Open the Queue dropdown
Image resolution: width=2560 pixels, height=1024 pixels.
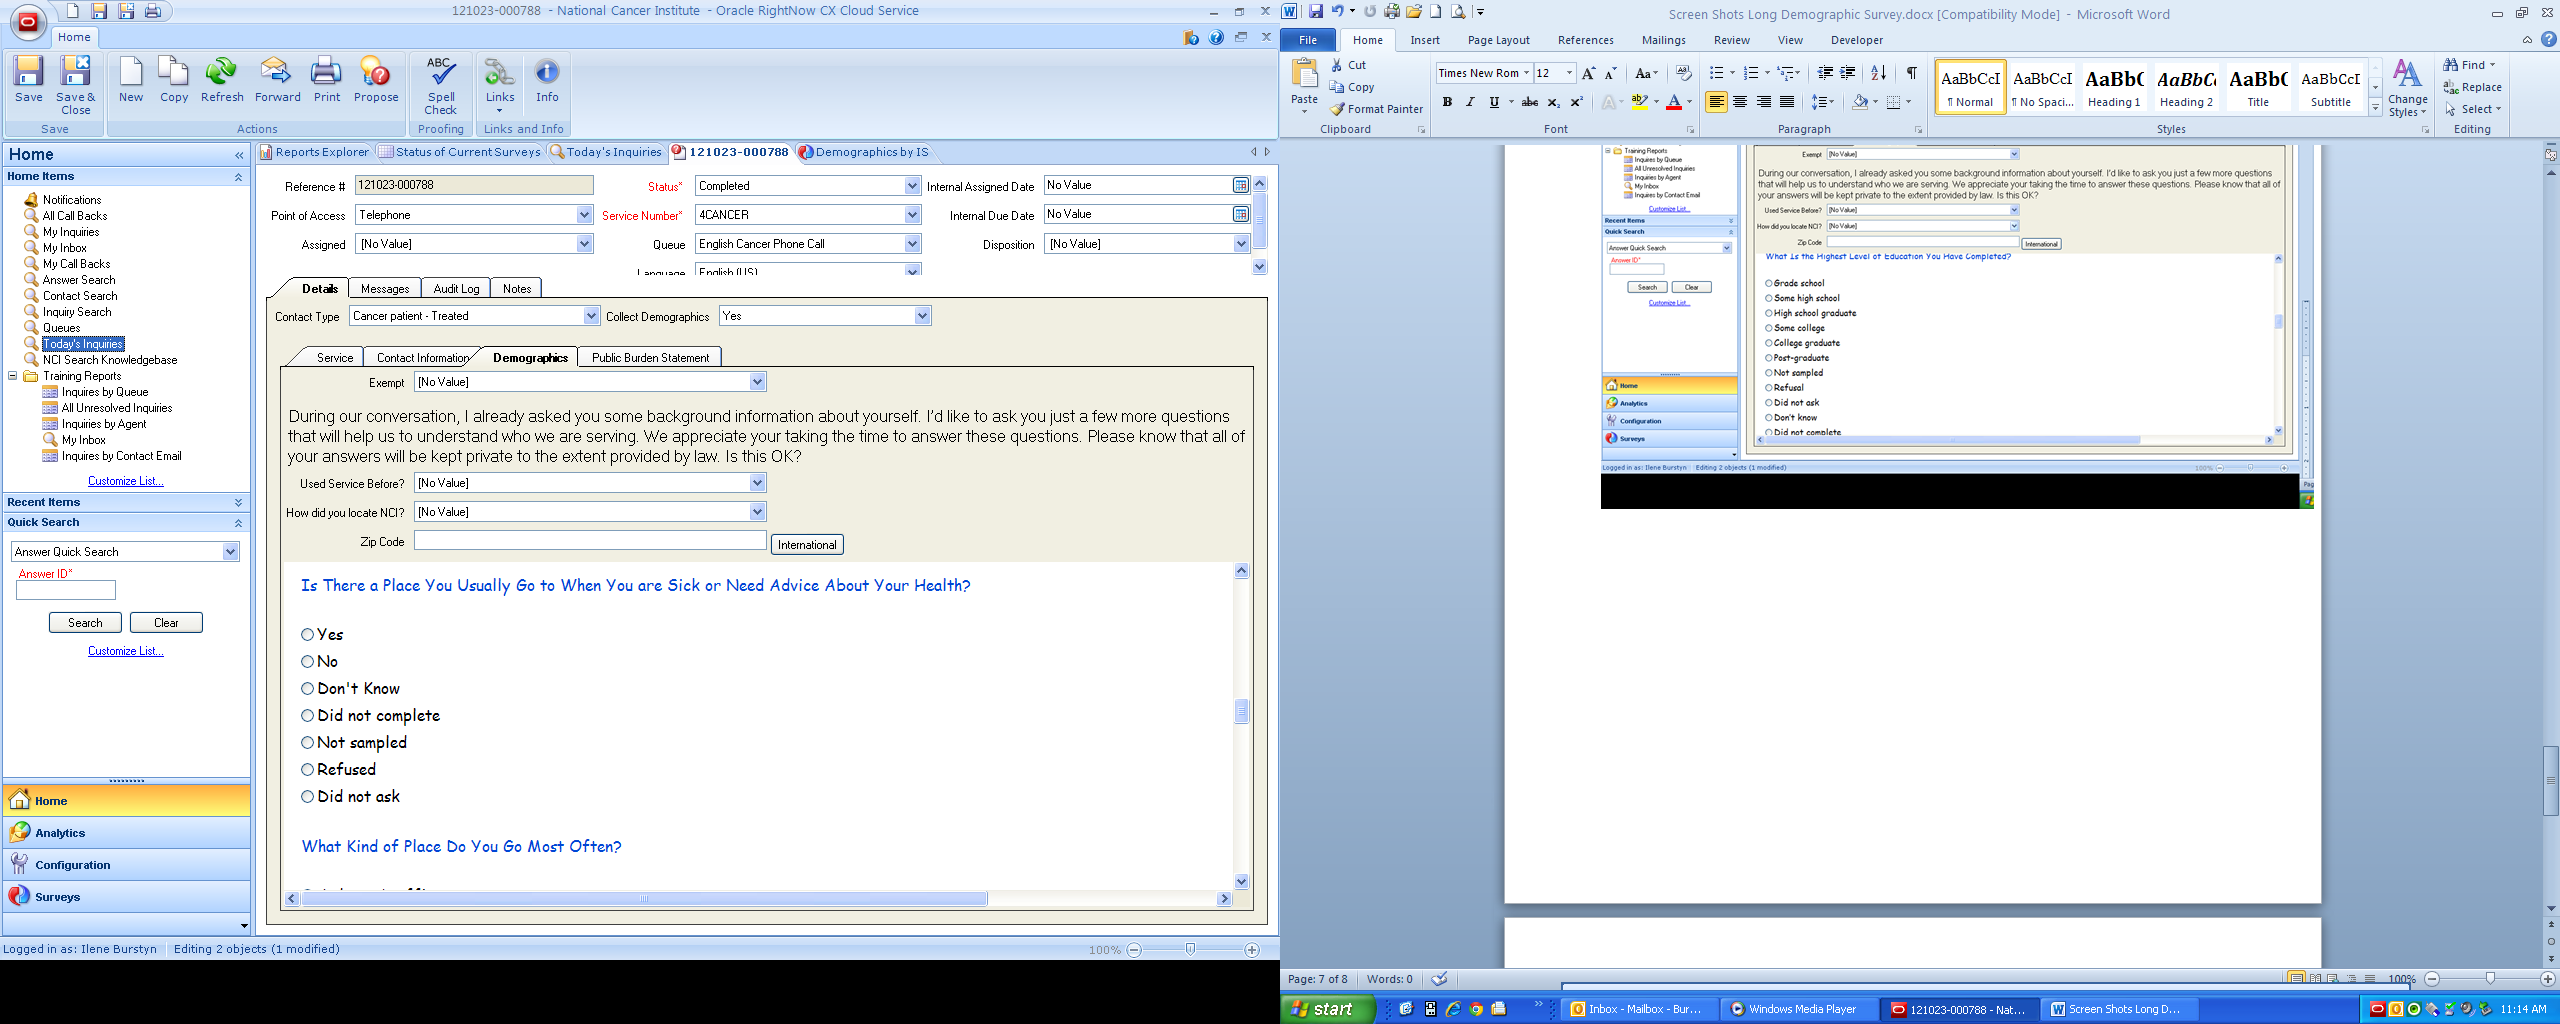[x=912, y=244]
